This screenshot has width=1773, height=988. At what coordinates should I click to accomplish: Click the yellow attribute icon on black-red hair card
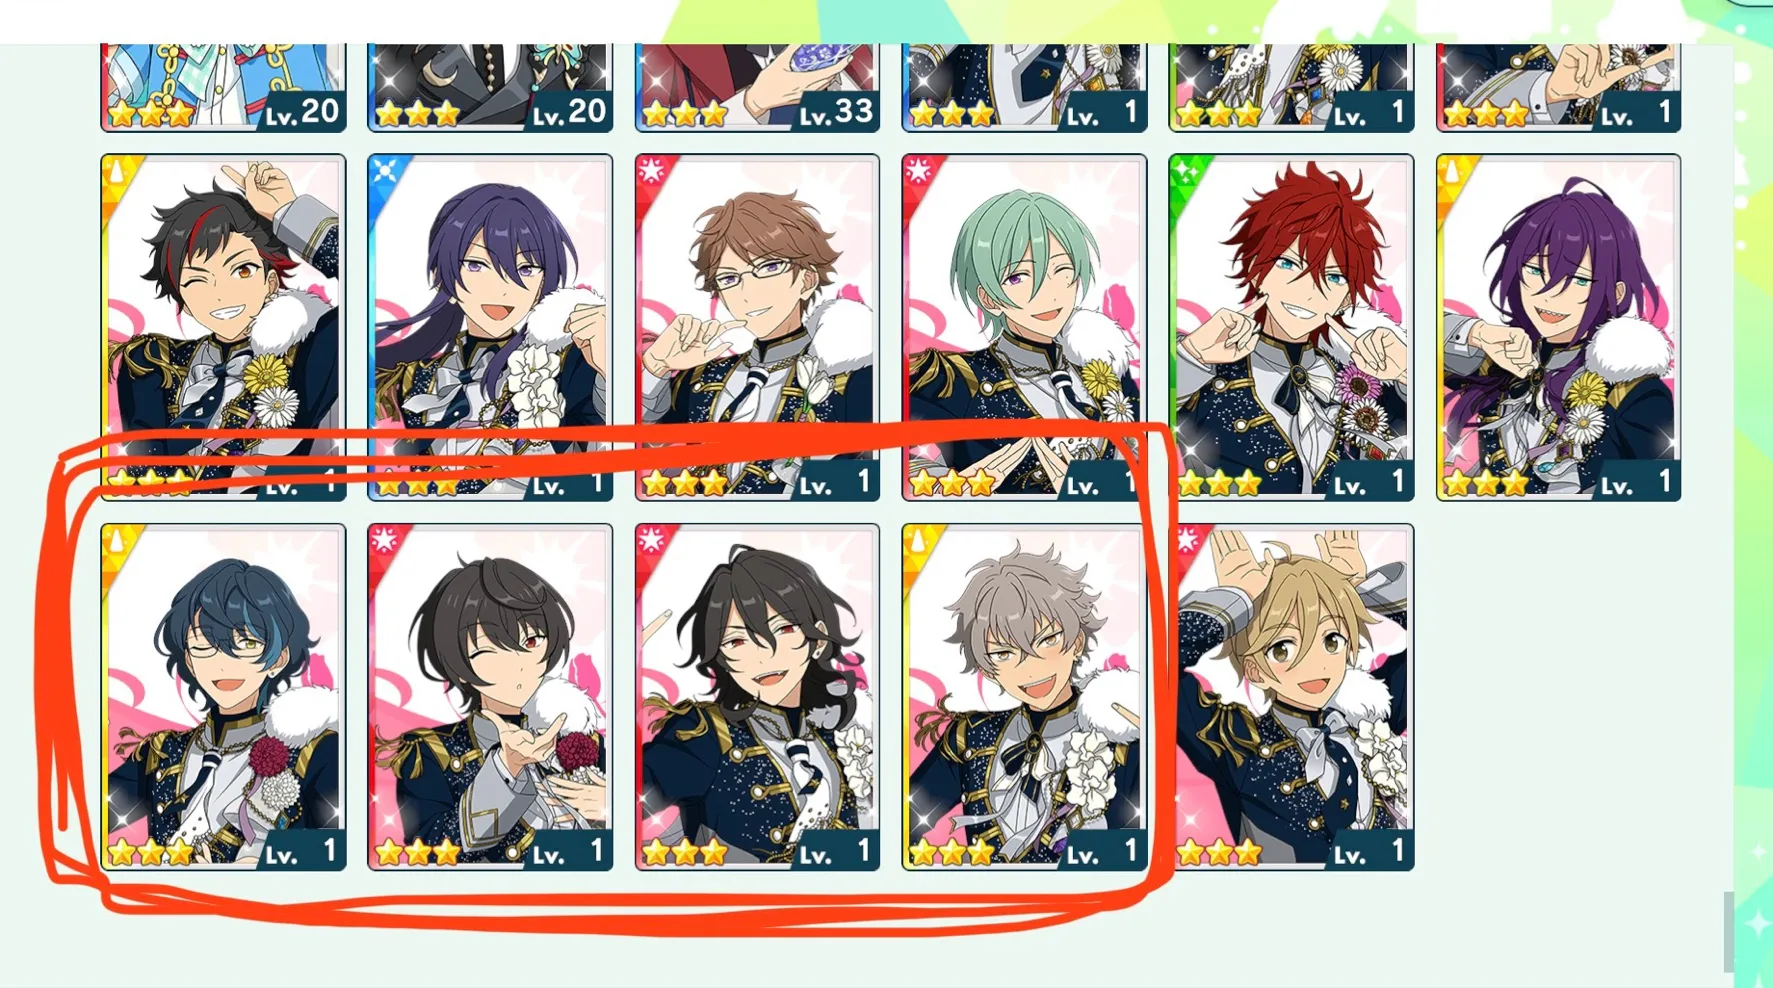[118, 172]
